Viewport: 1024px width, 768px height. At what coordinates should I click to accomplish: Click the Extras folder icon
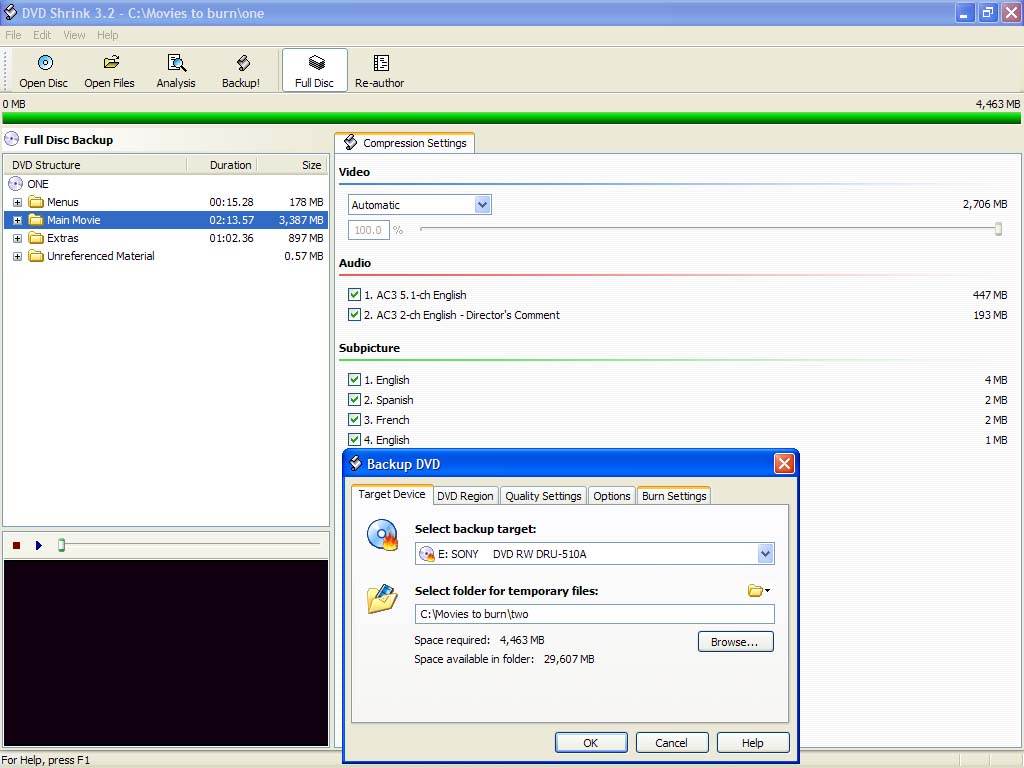click(36, 238)
